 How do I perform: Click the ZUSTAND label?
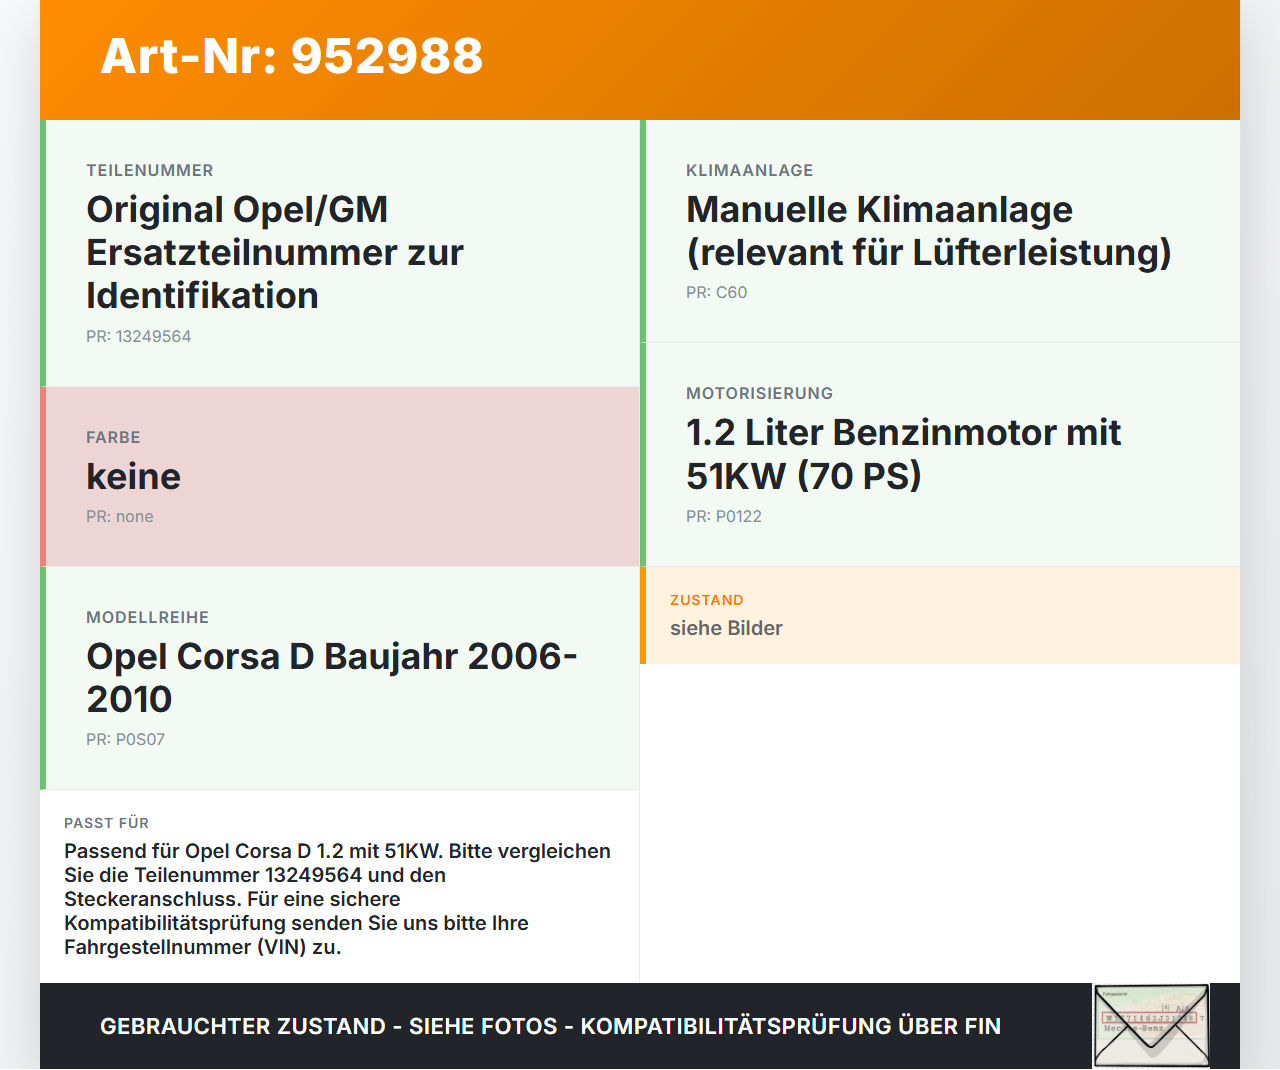(x=707, y=600)
